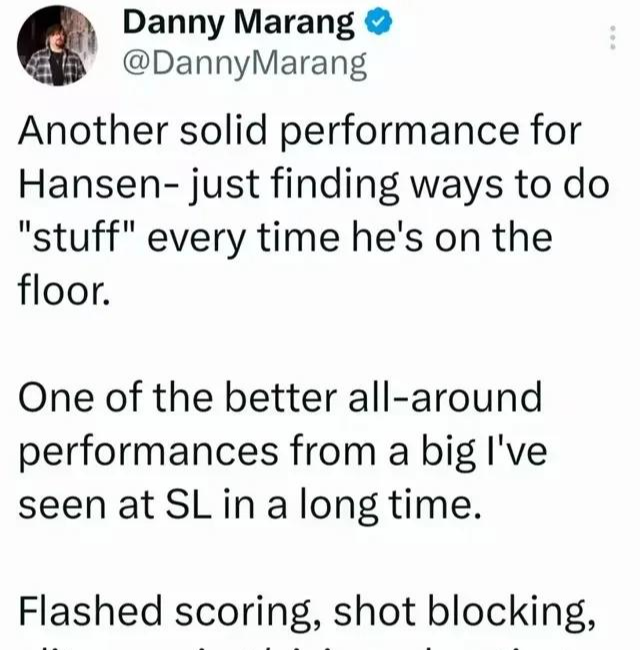The height and width of the screenshot is (650, 640).
Task: Click the line "Flashed scoring, shot blocking,"
Action: 307,613
